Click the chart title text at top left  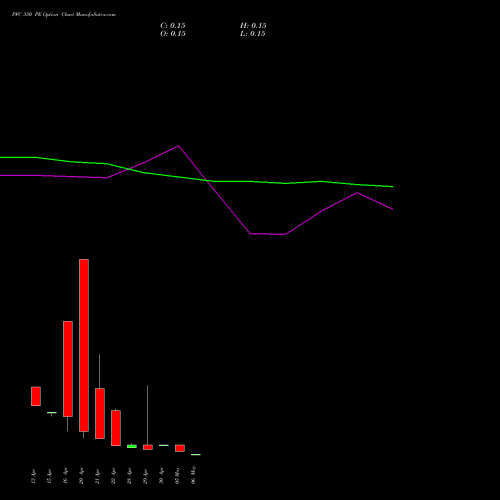(64, 15)
